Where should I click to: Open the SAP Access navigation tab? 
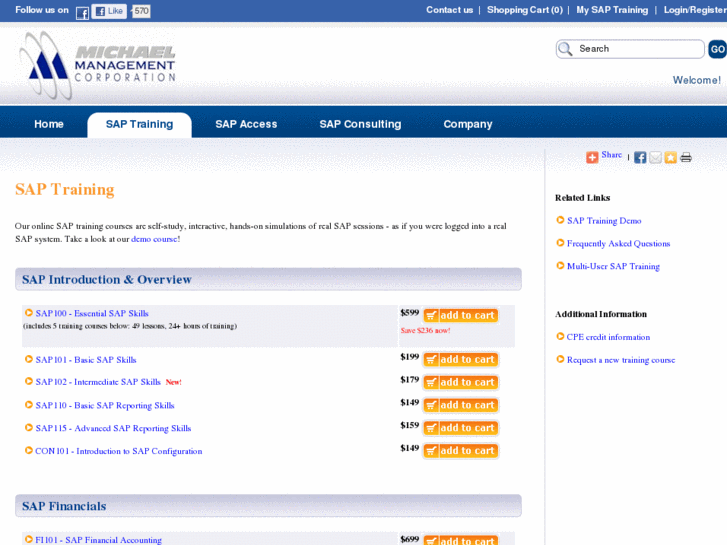pos(246,124)
